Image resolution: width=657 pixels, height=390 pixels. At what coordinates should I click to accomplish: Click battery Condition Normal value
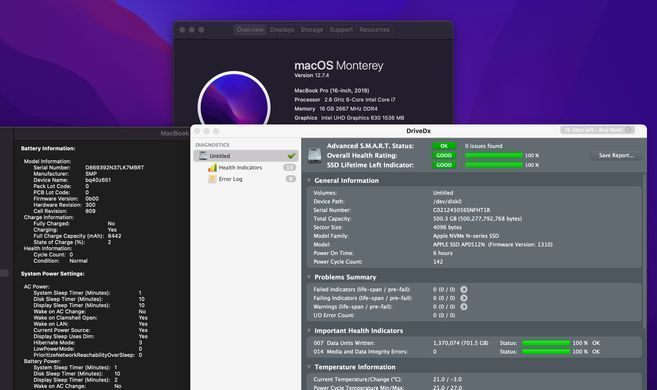pos(78,261)
